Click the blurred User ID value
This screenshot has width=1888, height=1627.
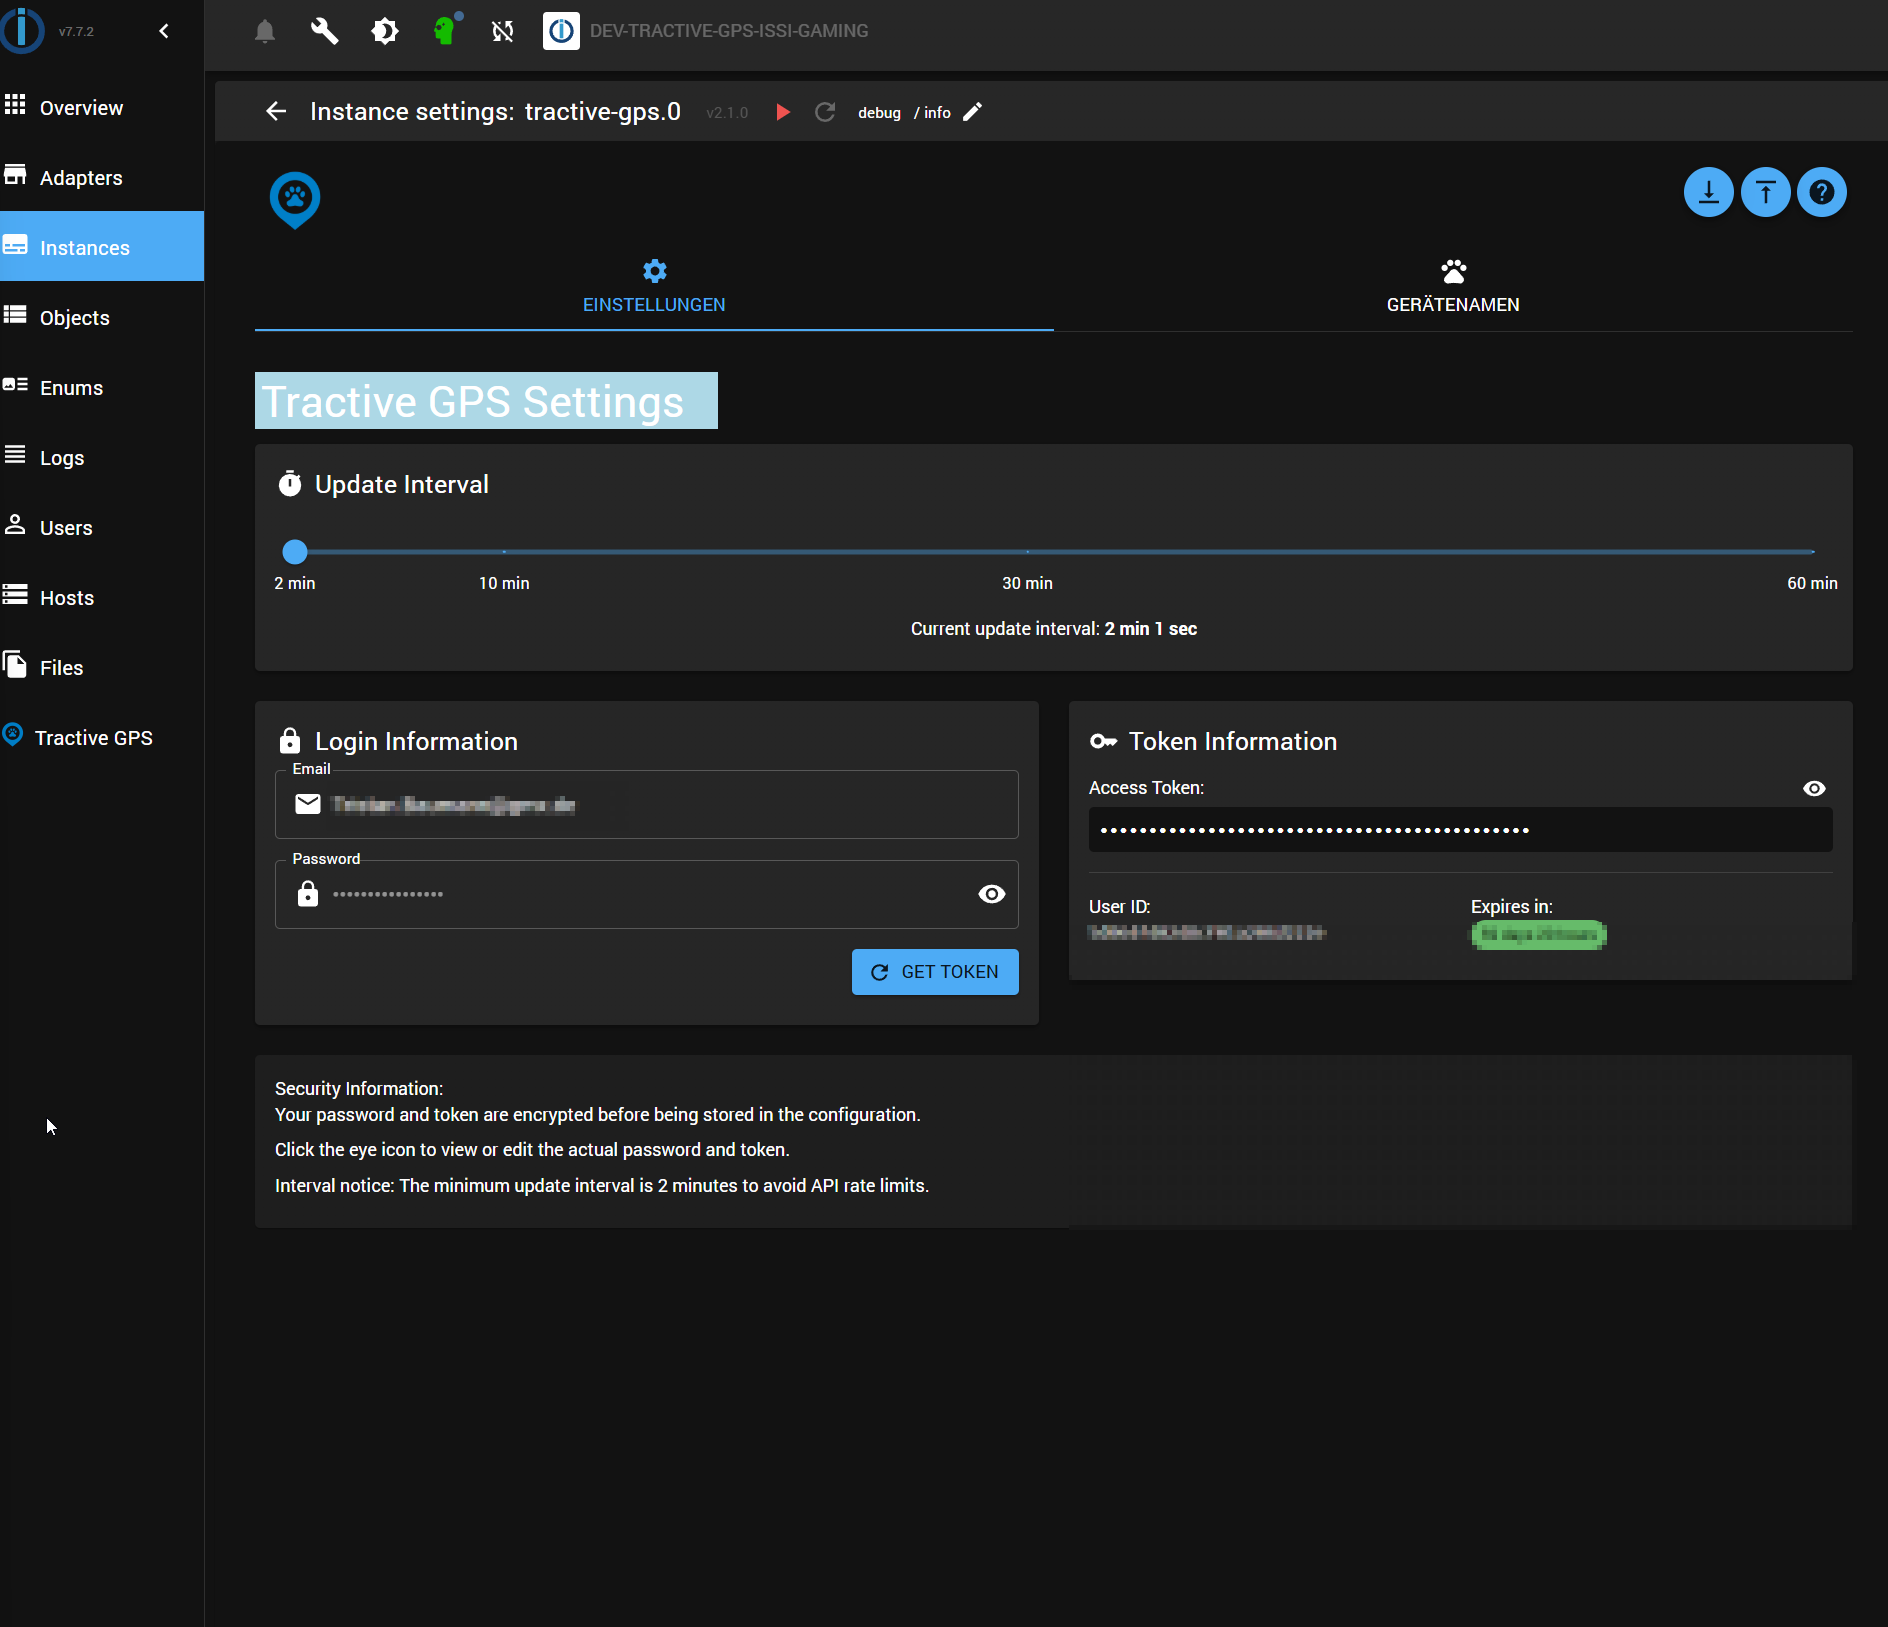tap(1208, 932)
